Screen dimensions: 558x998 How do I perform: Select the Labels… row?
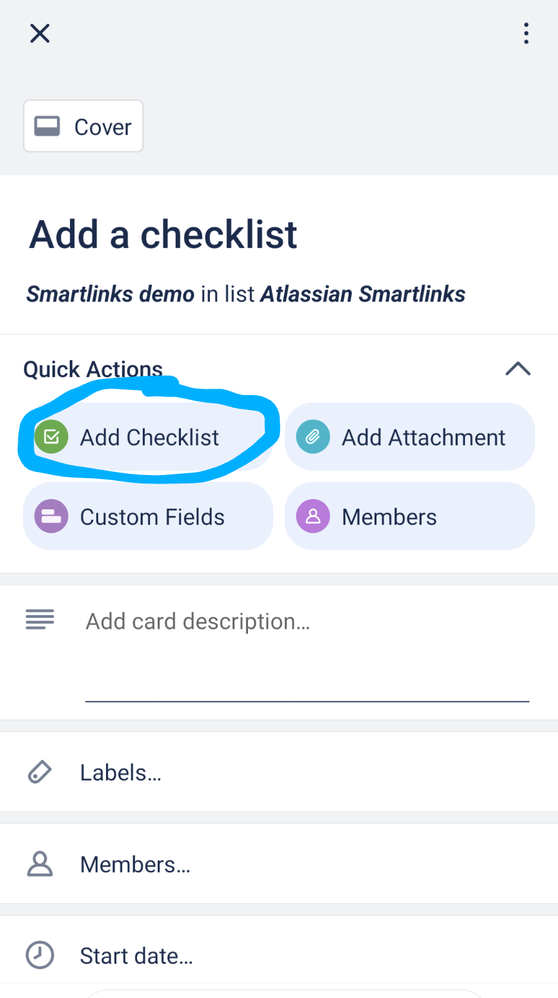click(x=279, y=772)
